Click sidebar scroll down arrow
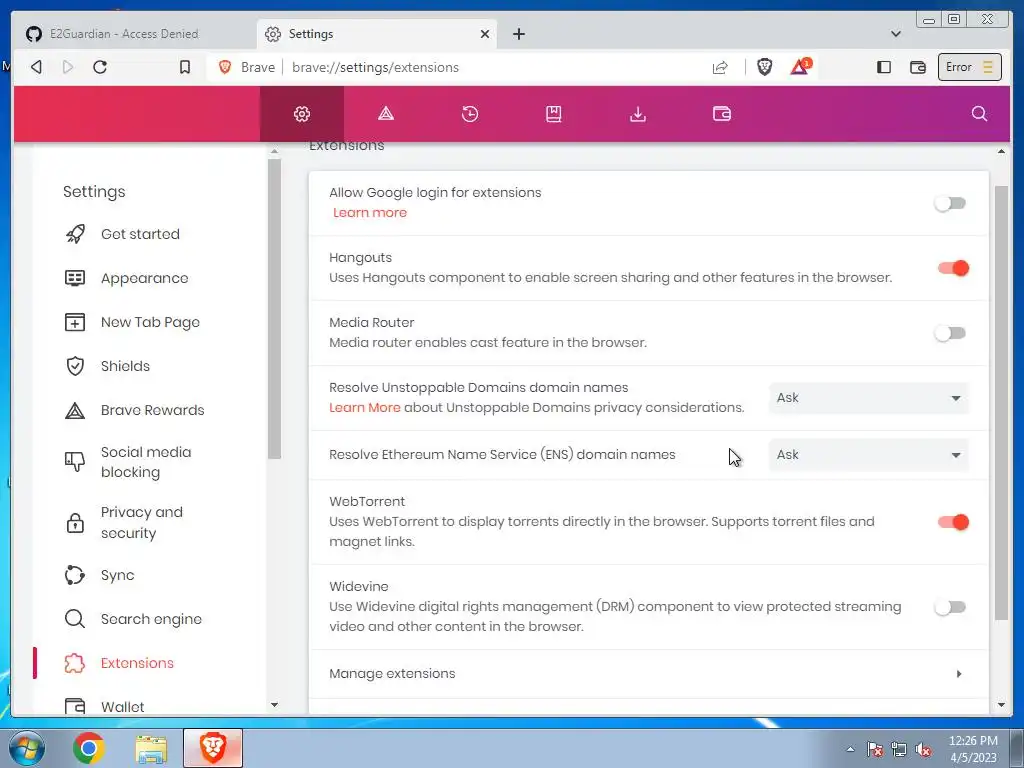This screenshot has width=1024, height=768. pyautogui.click(x=274, y=705)
